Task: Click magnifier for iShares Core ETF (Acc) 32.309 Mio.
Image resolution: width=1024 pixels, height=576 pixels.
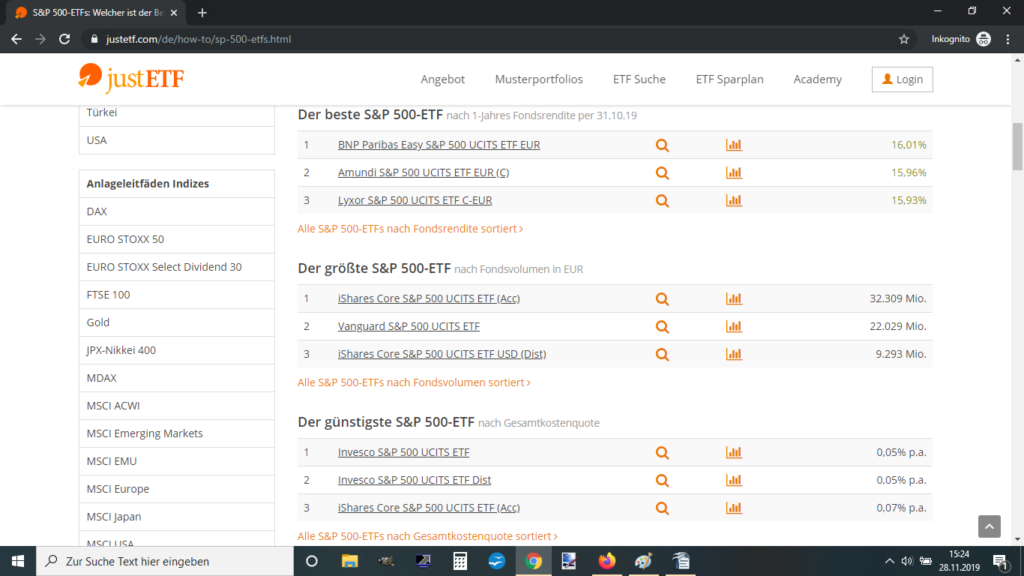Action: point(662,299)
